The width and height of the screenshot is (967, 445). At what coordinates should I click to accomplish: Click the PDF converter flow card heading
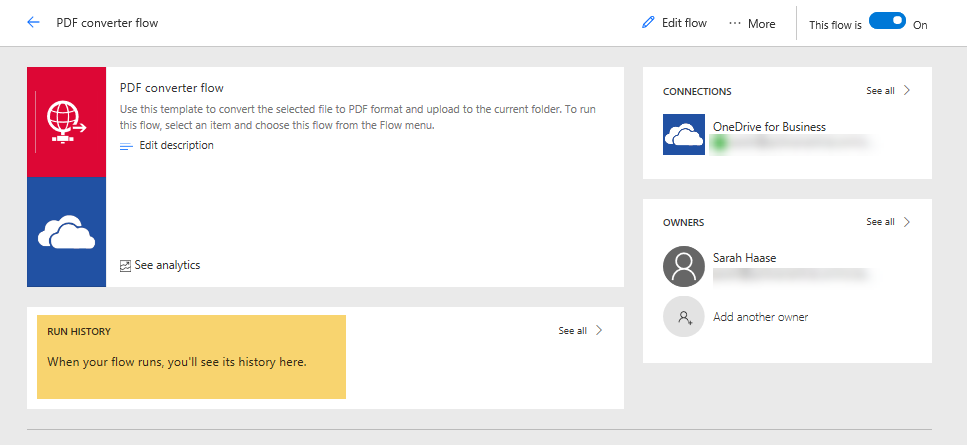(171, 88)
